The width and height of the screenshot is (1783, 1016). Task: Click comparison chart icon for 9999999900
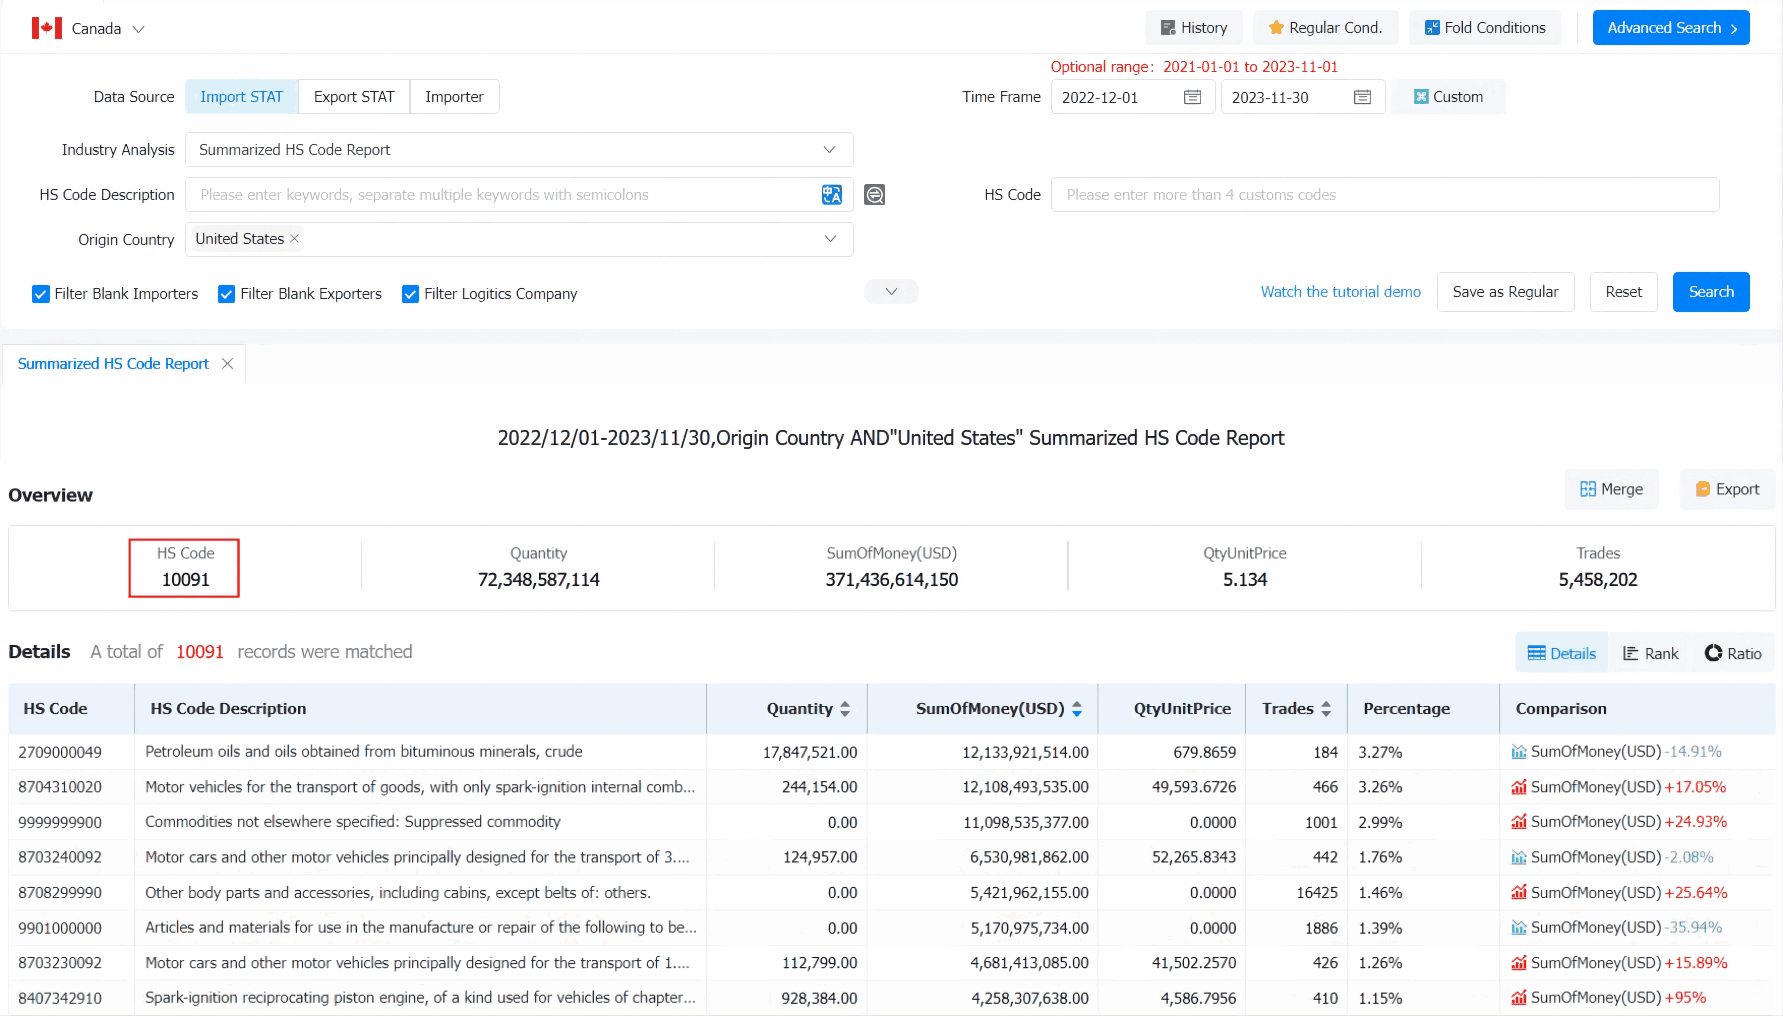coord(1519,822)
